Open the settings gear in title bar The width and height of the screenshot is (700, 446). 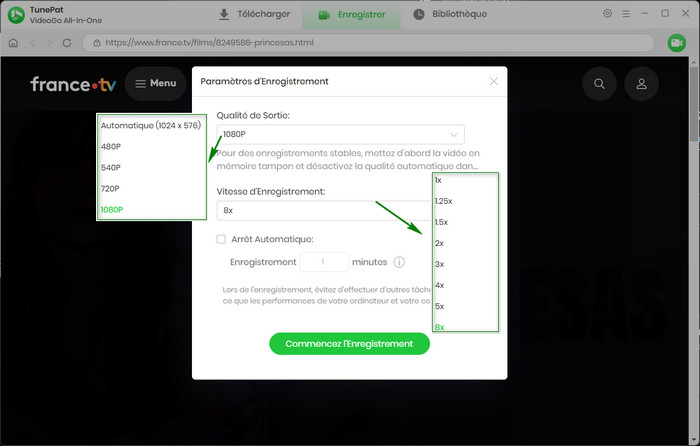607,13
